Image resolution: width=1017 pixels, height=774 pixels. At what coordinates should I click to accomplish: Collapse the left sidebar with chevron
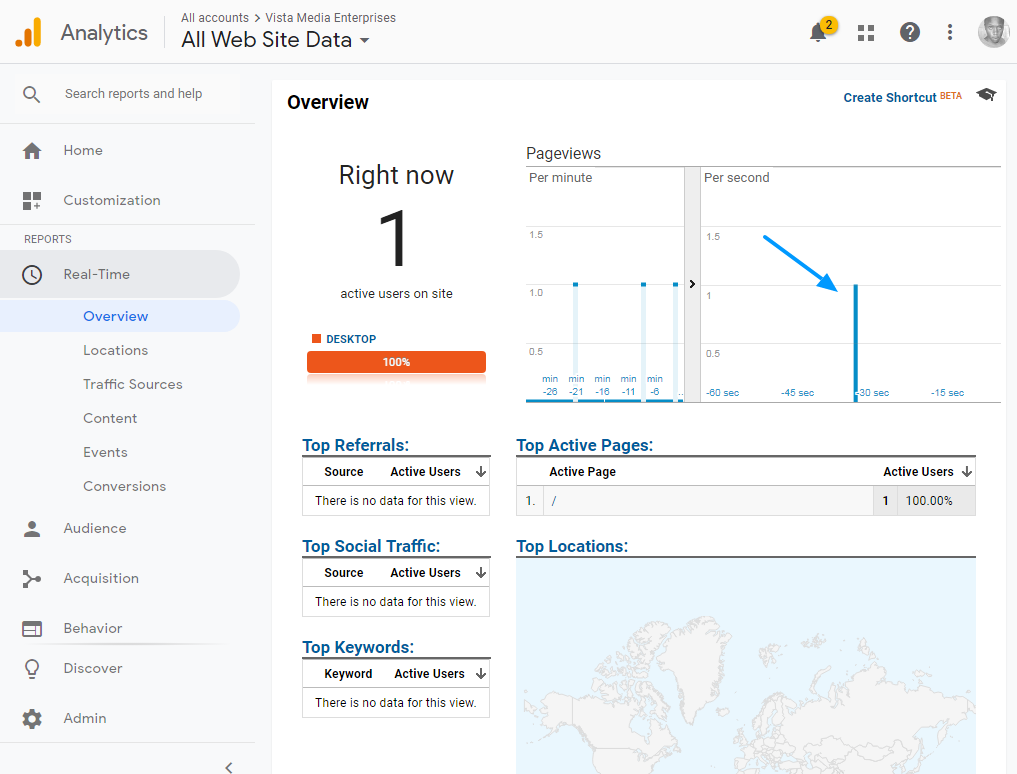(228, 767)
